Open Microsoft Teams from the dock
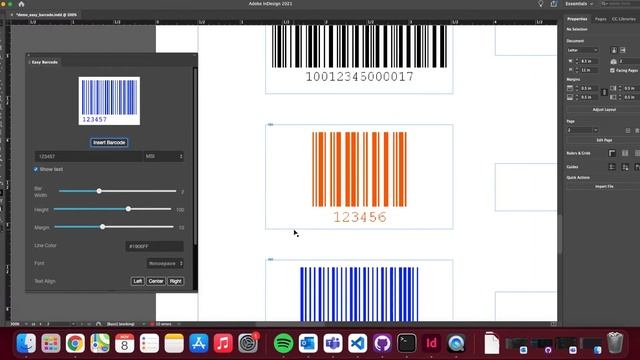Image resolution: width=640 pixels, height=360 pixels. tap(333, 343)
